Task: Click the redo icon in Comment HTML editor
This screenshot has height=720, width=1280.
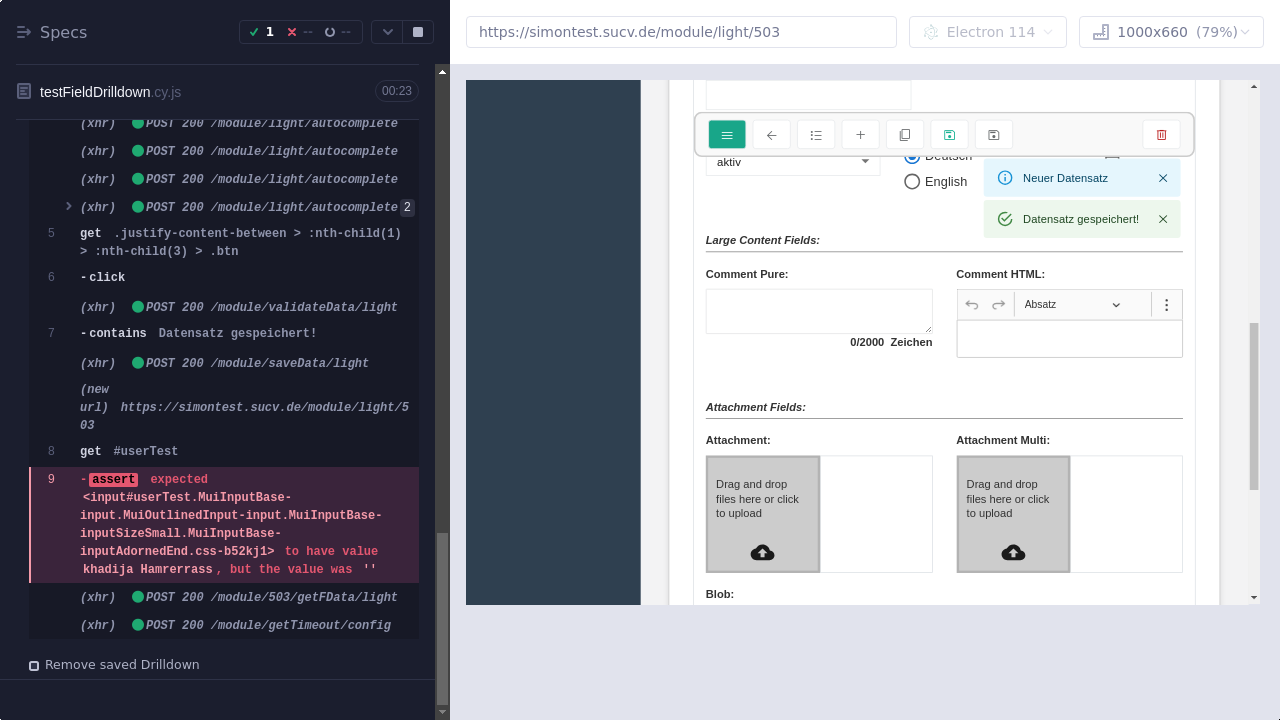Action: (998, 305)
